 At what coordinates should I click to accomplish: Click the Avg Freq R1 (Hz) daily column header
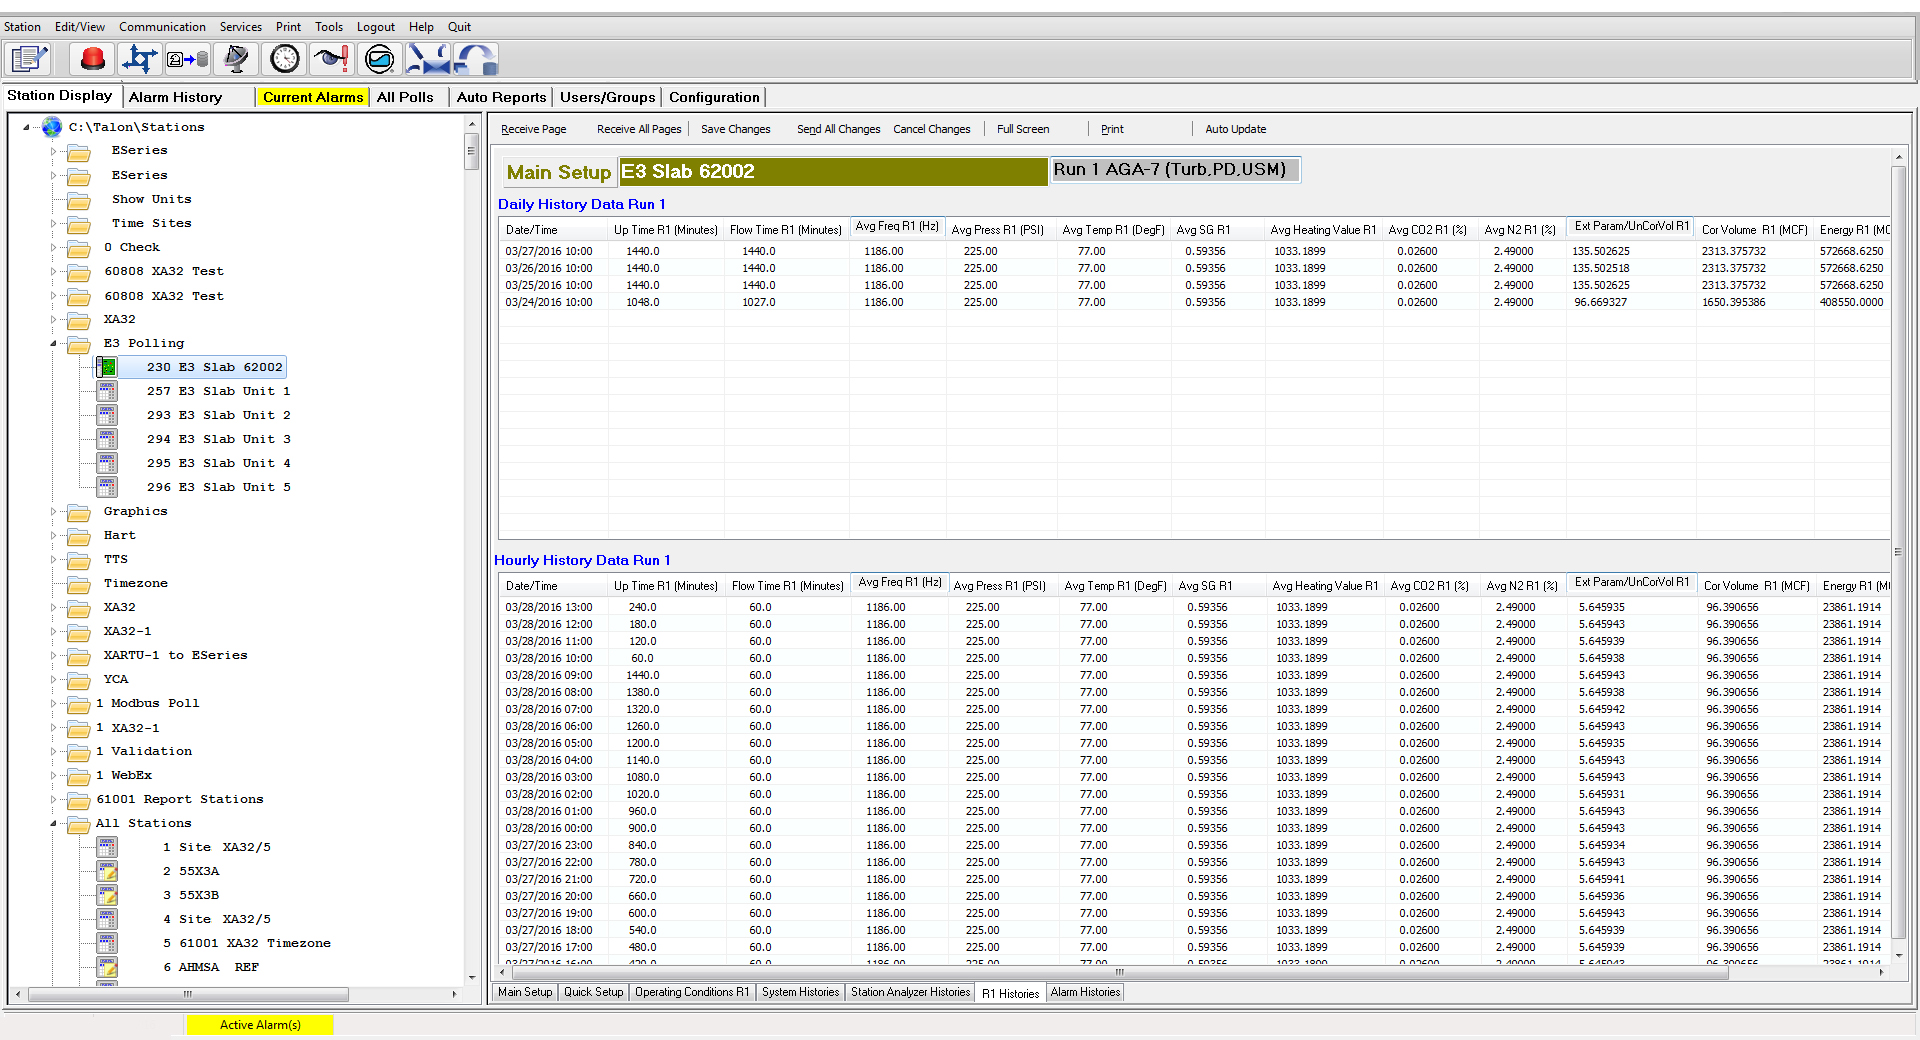[897, 227]
